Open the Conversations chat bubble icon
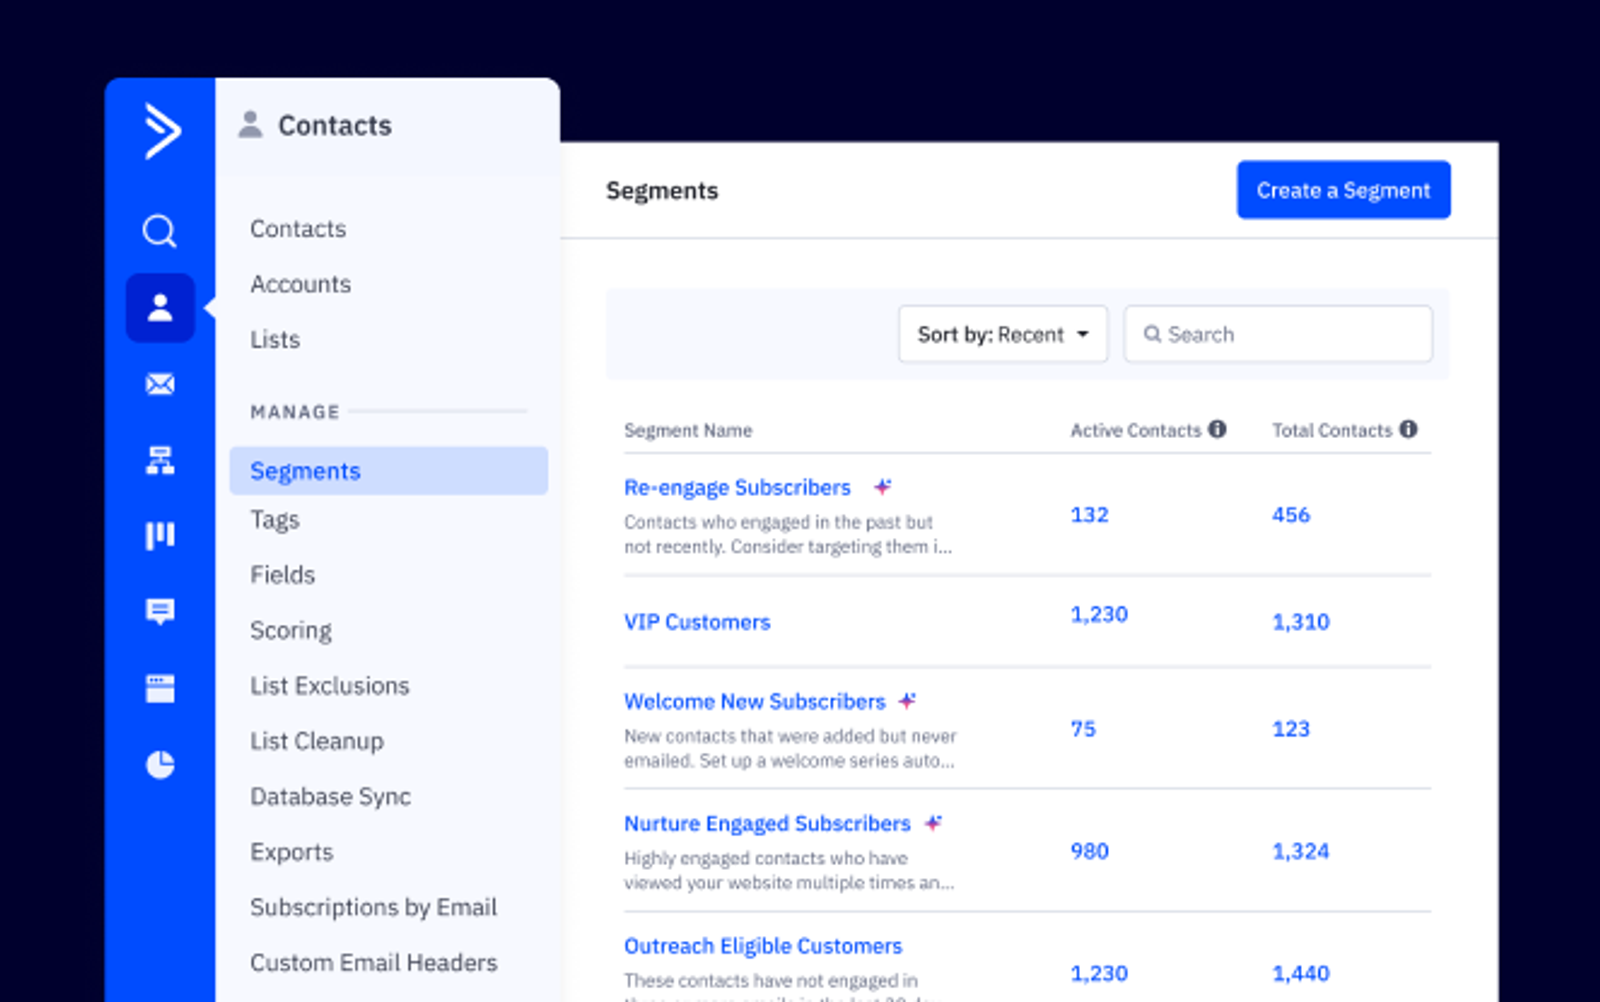This screenshot has width=1600, height=1002. point(160,611)
